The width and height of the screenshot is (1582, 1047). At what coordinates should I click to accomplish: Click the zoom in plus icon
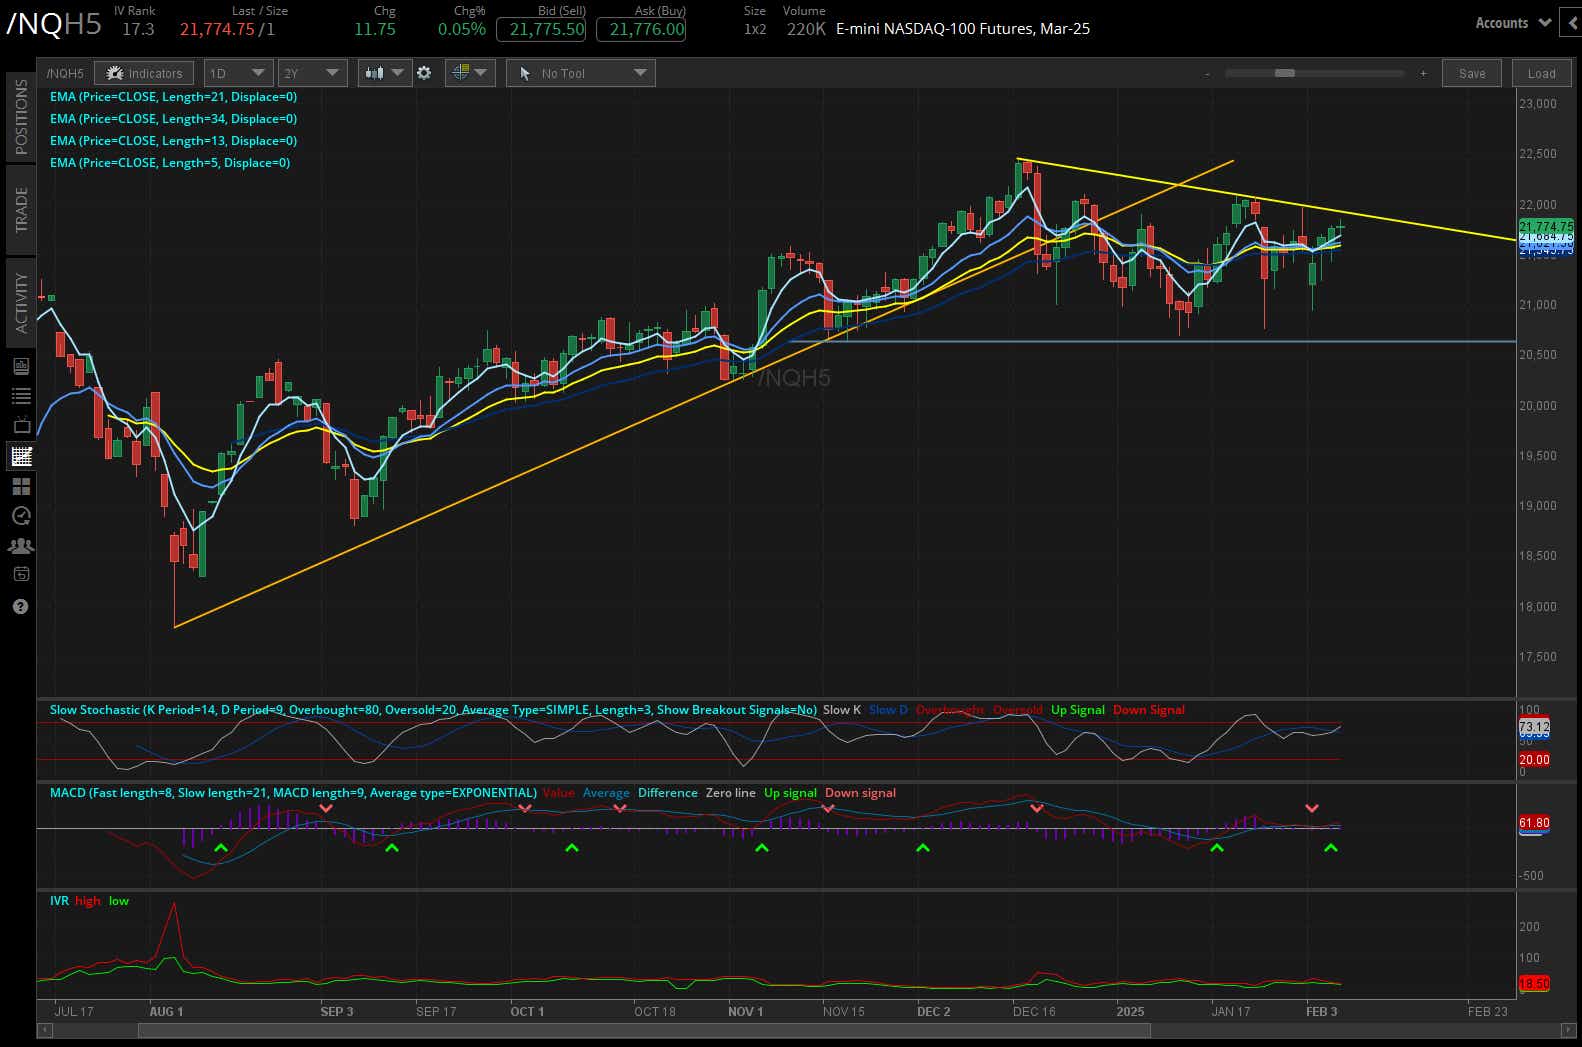click(1423, 73)
